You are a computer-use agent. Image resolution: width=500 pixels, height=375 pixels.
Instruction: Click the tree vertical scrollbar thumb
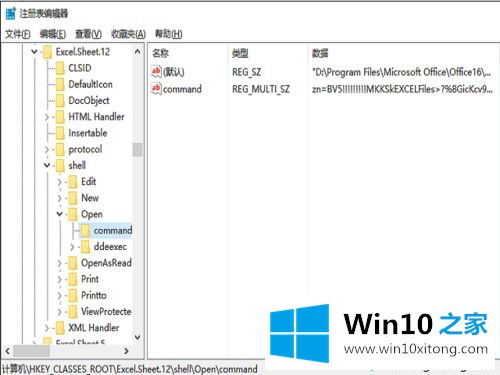(x=137, y=150)
